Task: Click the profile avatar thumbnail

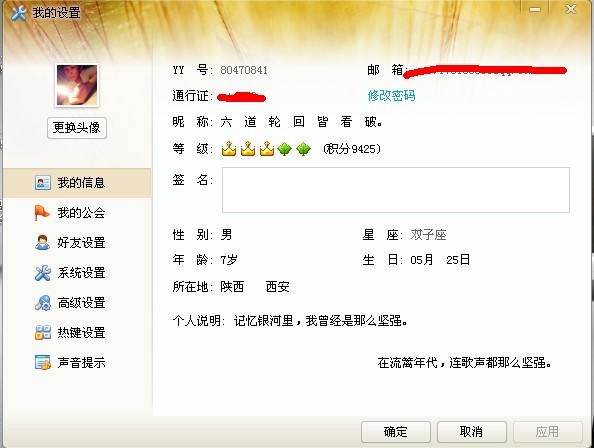Action: (77, 85)
